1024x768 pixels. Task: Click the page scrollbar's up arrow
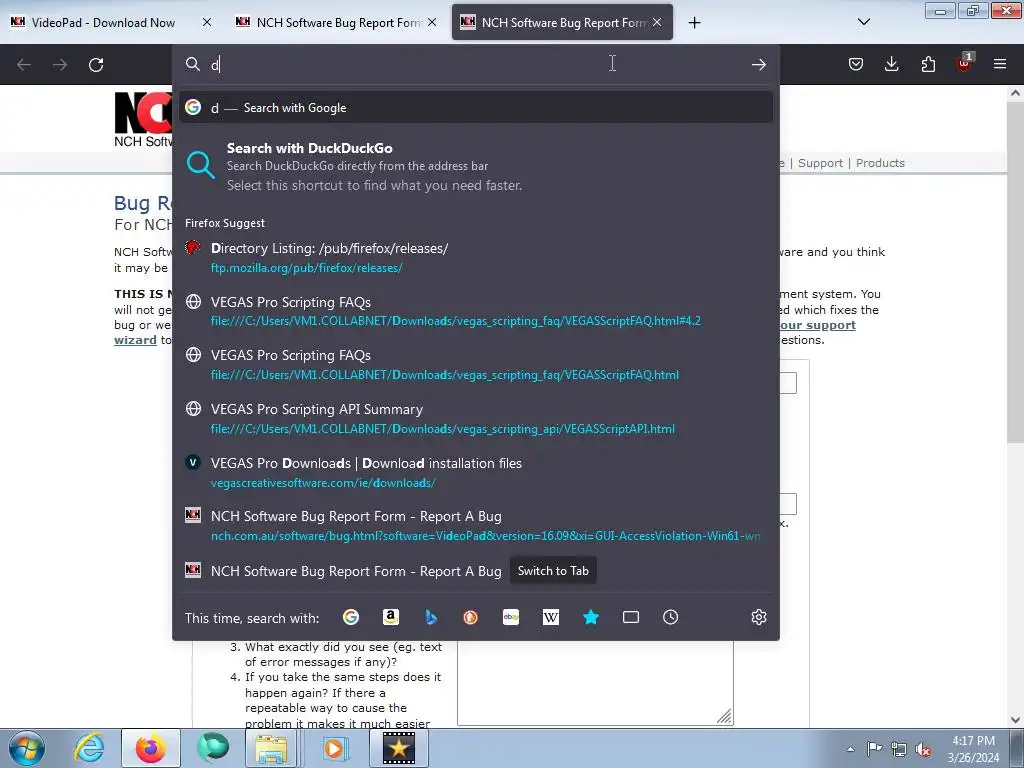point(1015,93)
